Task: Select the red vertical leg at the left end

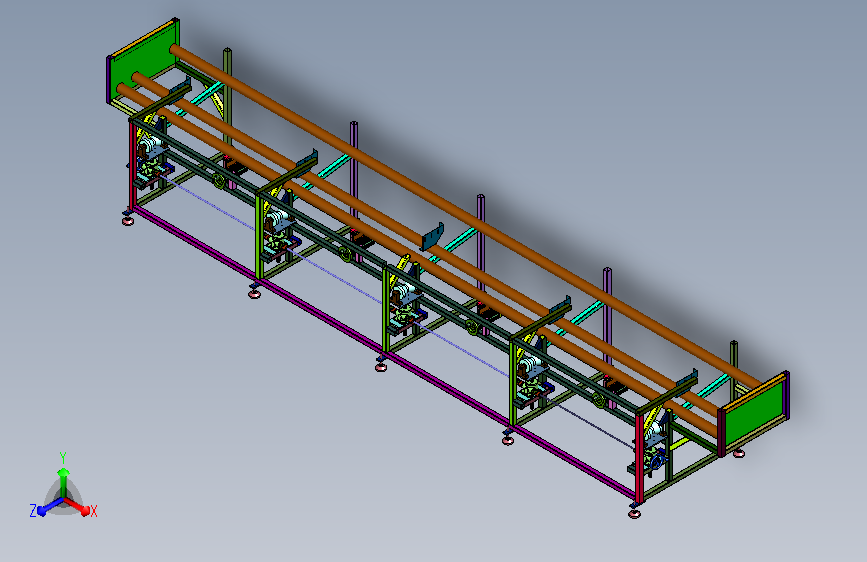Action: tap(133, 165)
